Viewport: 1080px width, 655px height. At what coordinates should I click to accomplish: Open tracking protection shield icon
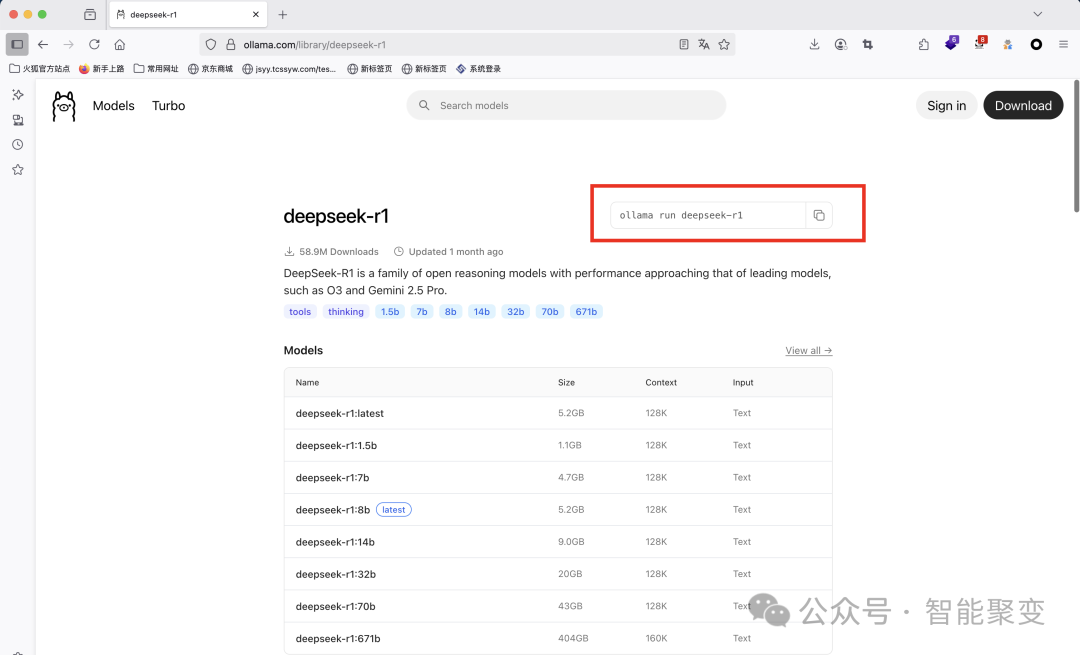211,44
